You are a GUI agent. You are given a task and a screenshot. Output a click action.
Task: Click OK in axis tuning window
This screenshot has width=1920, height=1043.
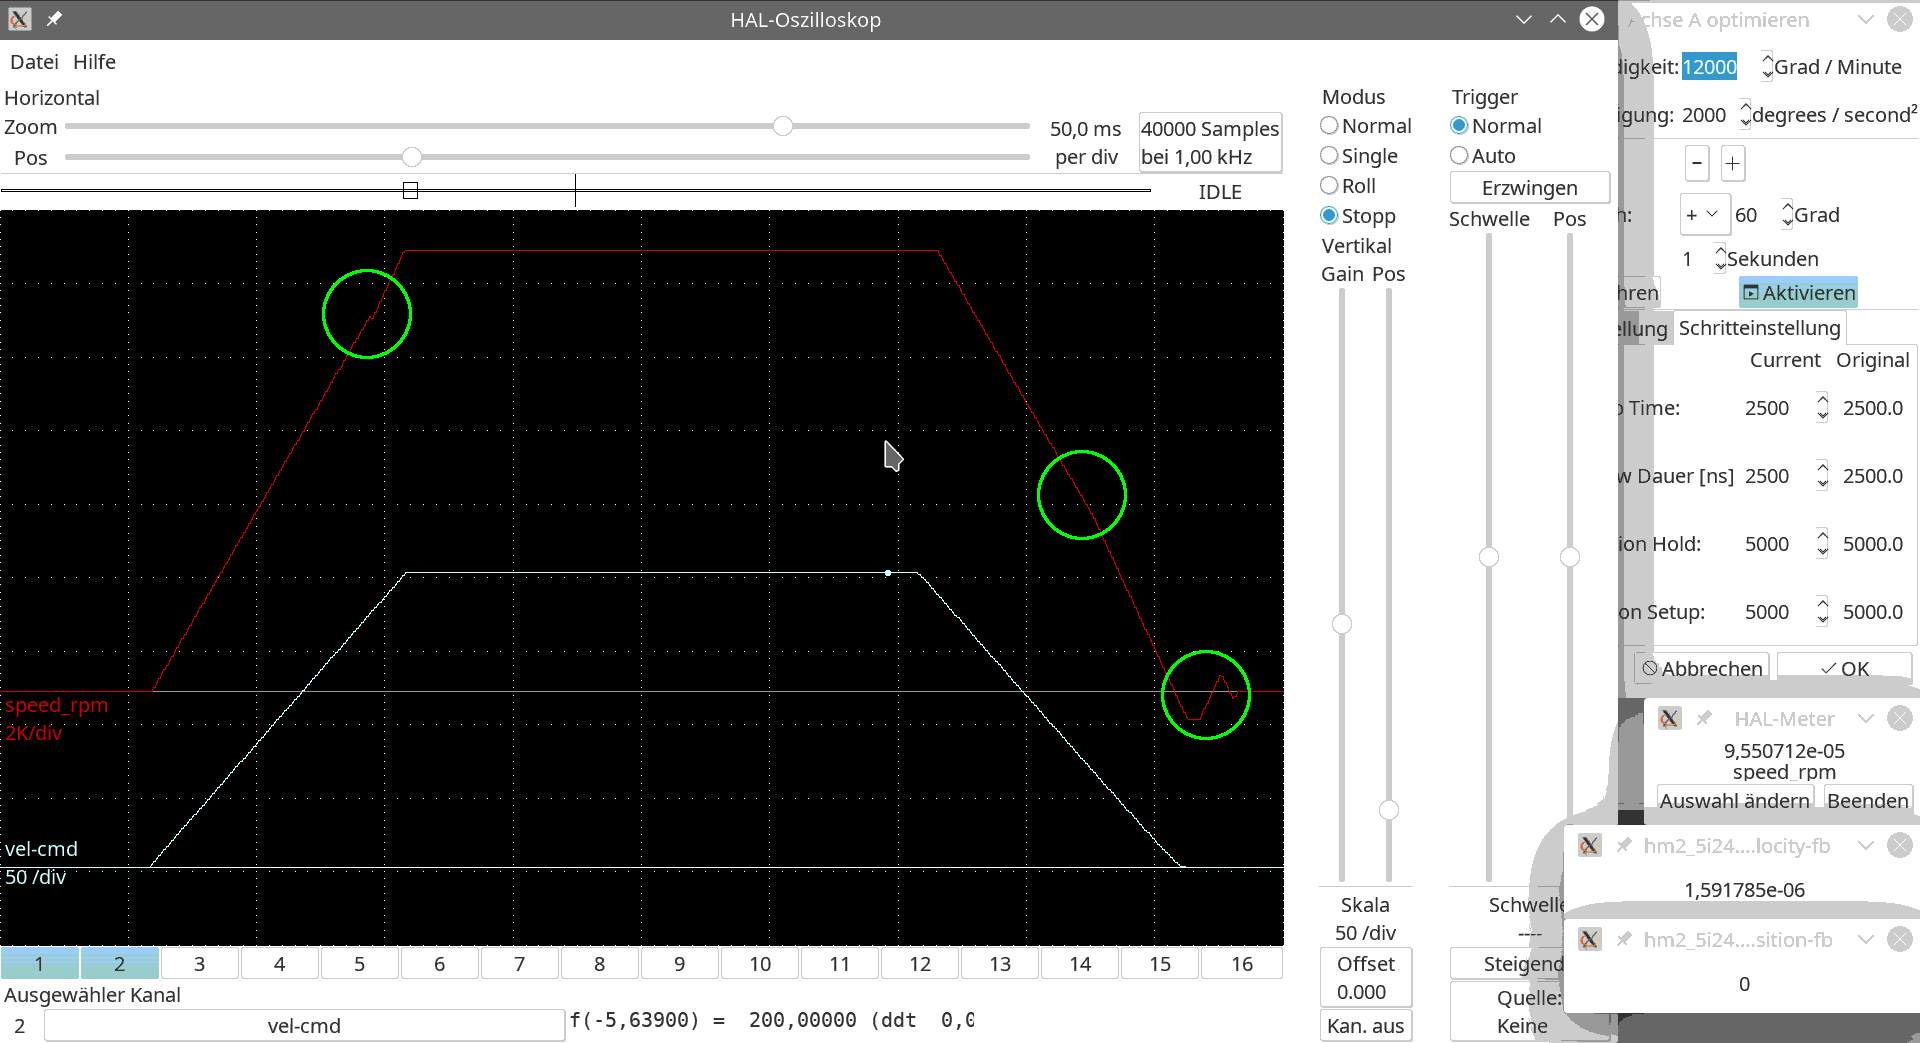(x=1845, y=668)
